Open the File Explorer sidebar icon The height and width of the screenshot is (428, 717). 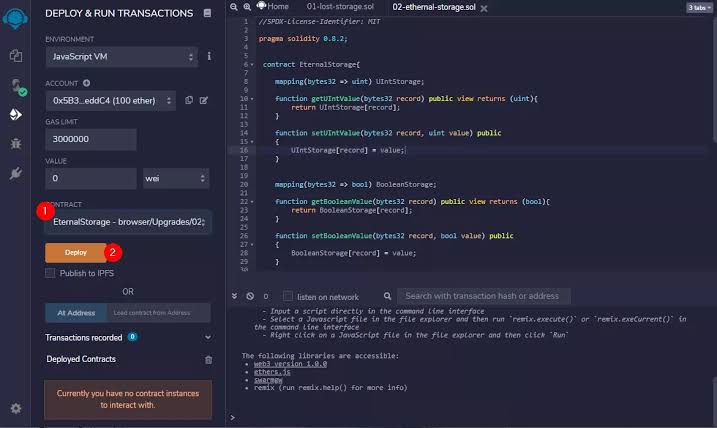coord(16,56)
